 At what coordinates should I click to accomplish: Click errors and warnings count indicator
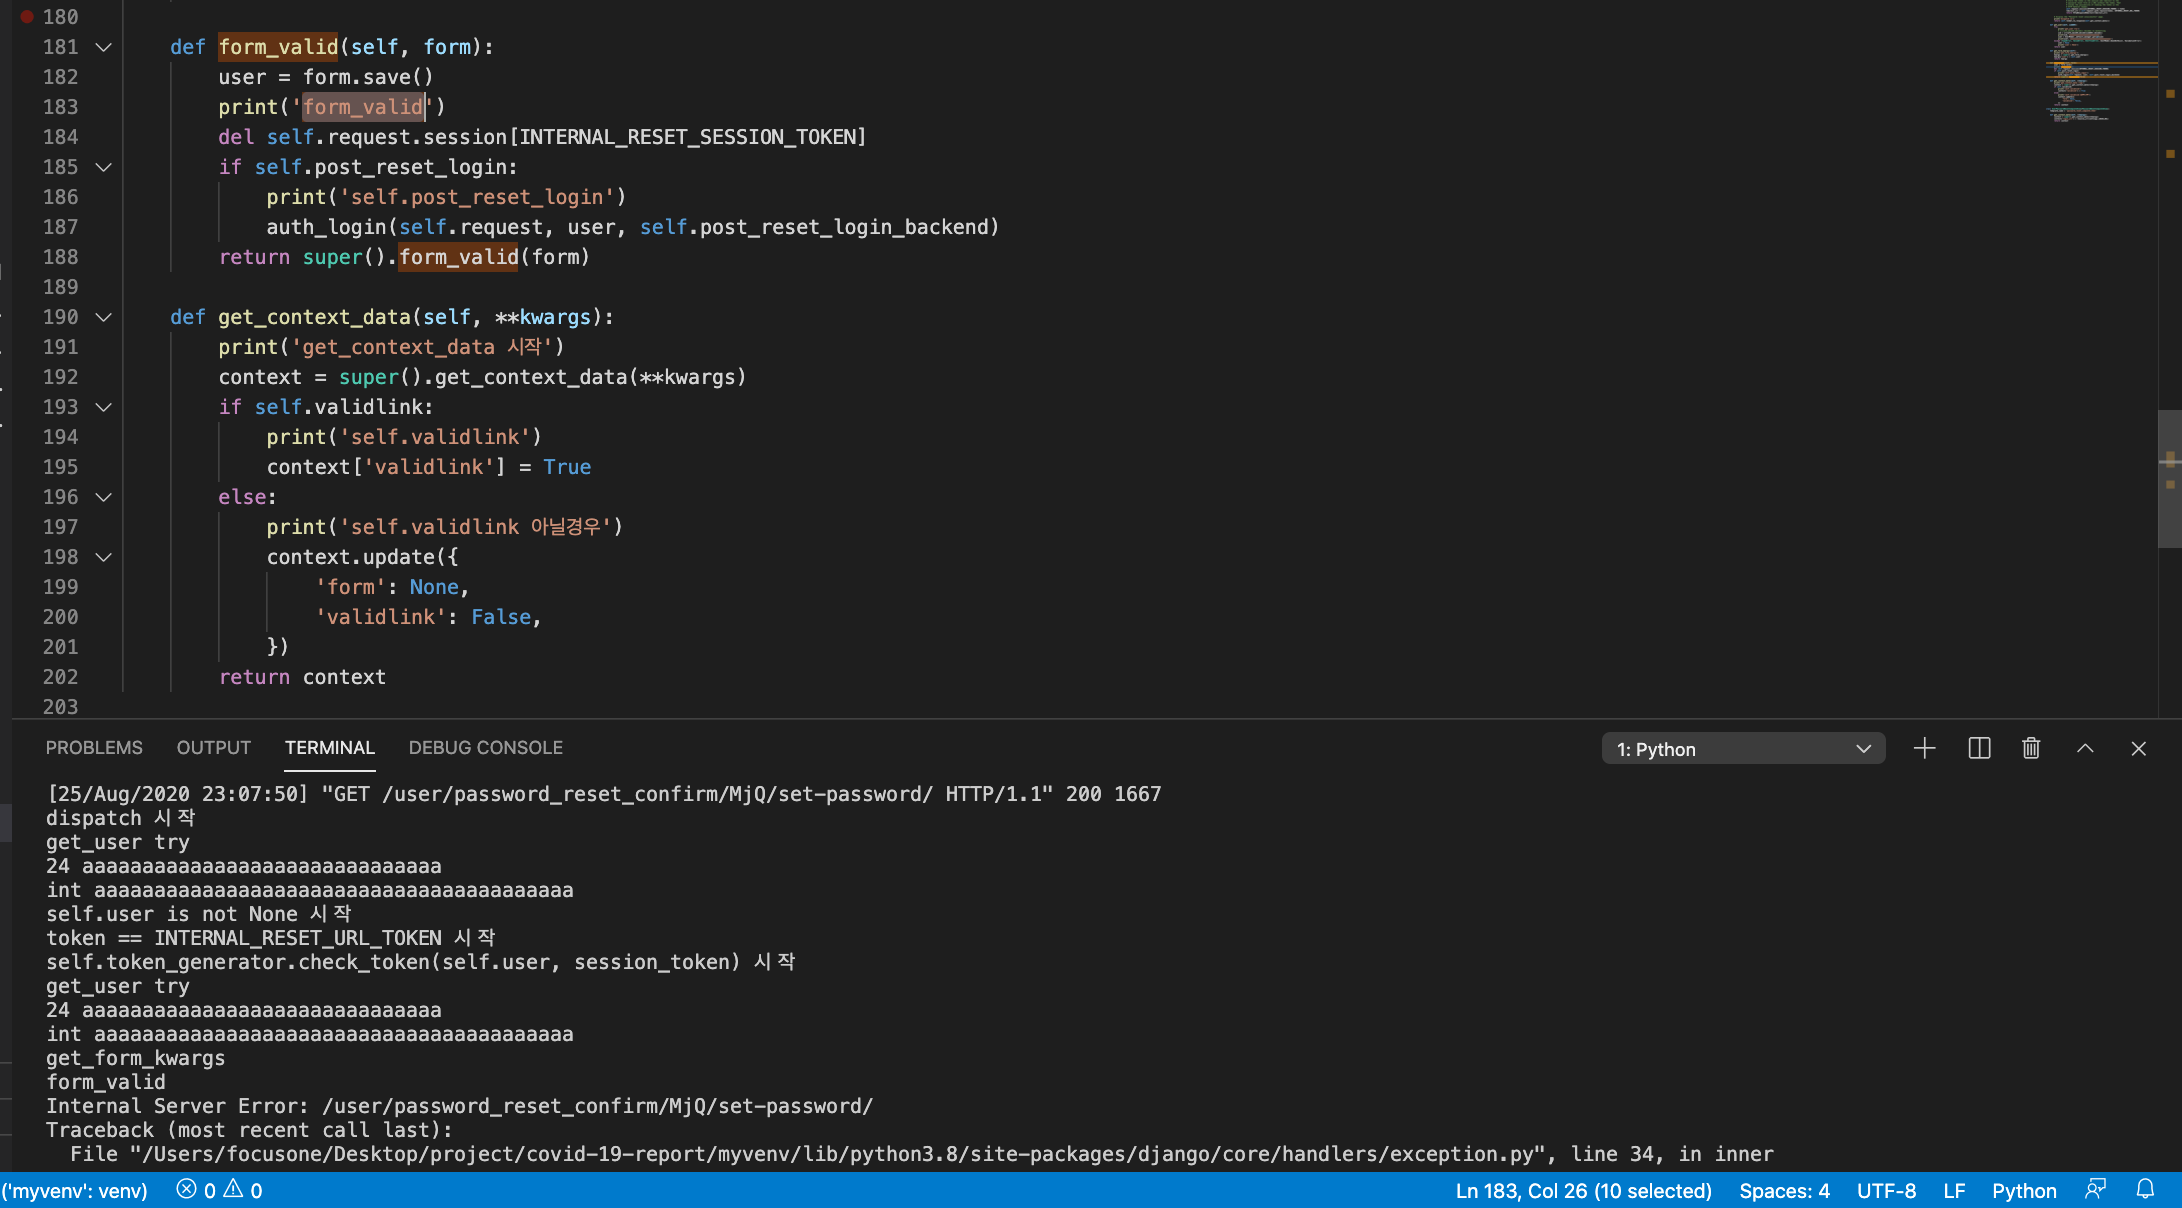(219, 1190)
